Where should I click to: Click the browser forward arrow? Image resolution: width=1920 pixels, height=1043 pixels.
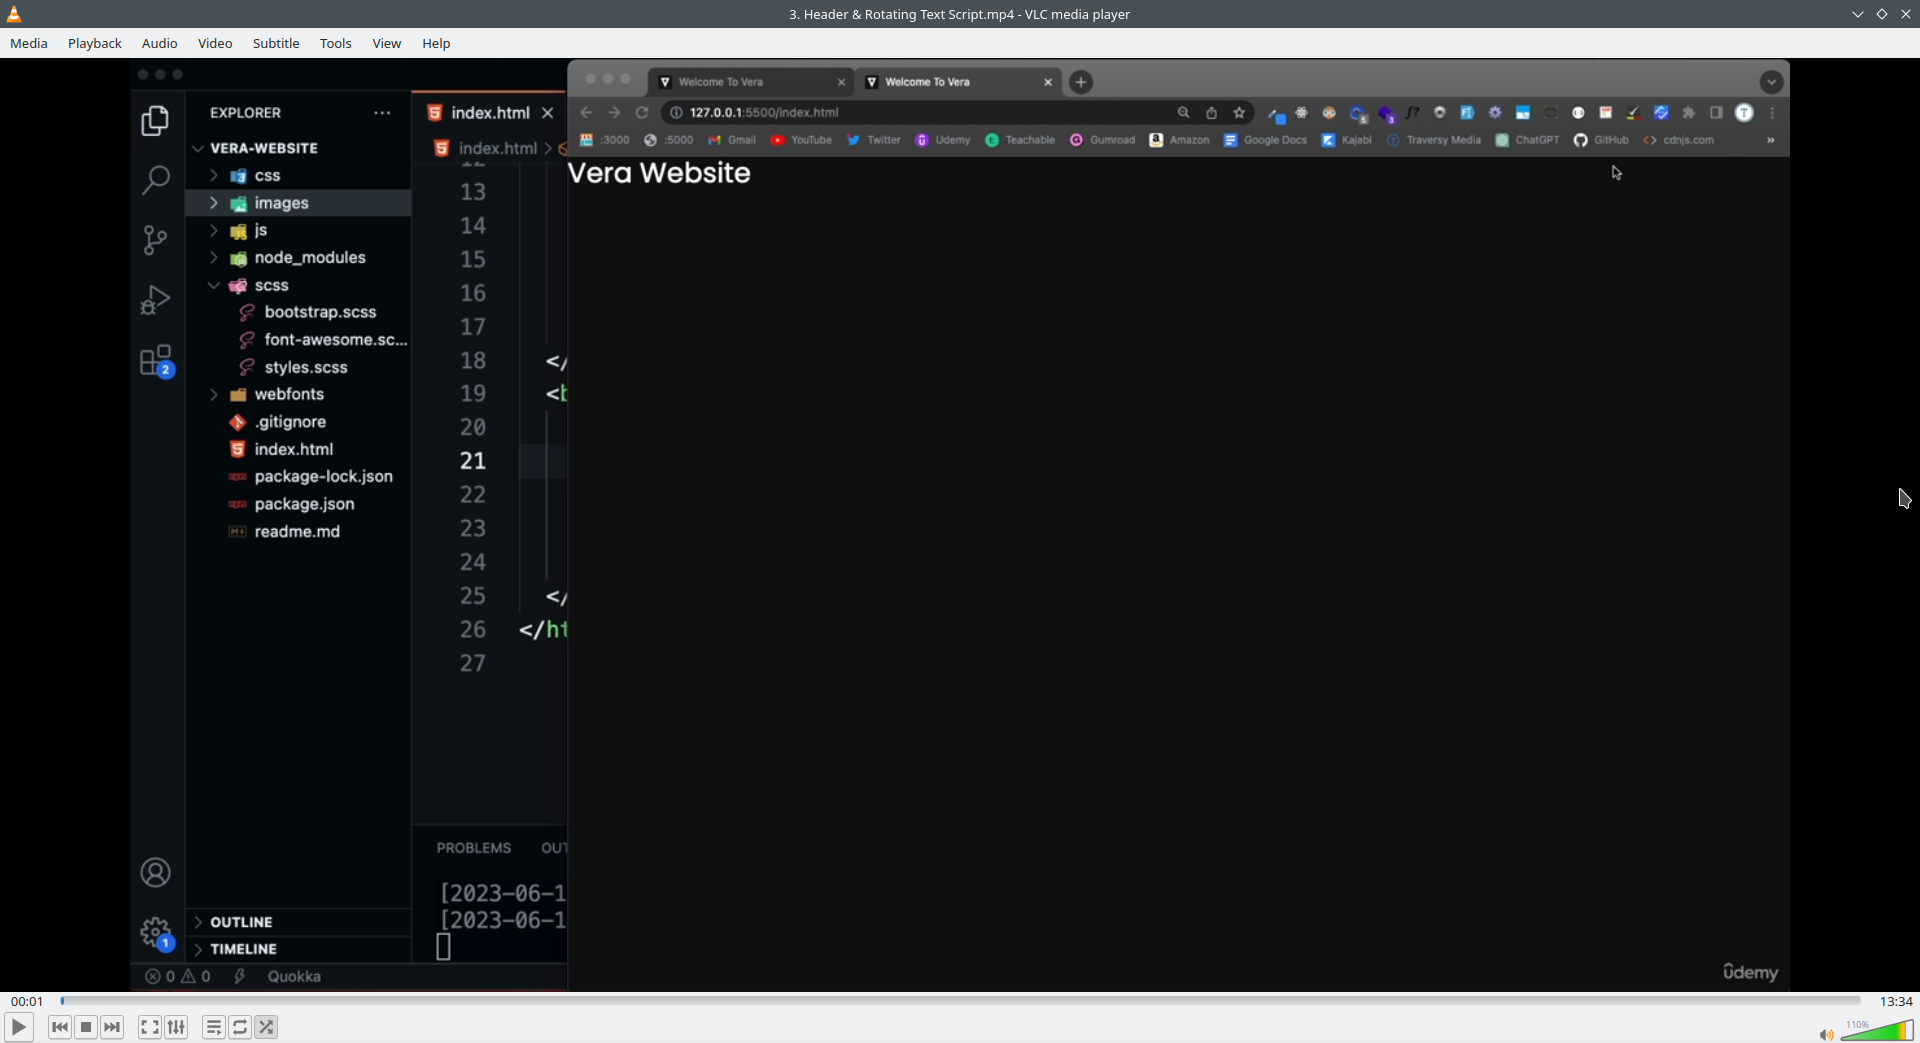614,113
